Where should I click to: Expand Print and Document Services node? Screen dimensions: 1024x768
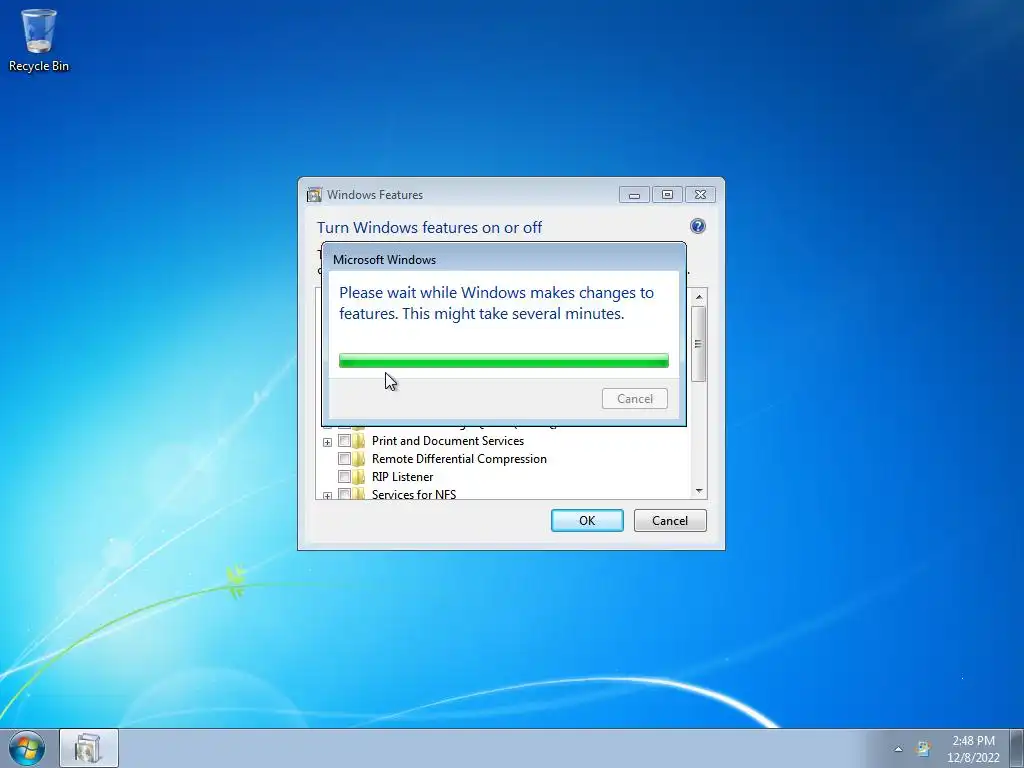point(327,442)
